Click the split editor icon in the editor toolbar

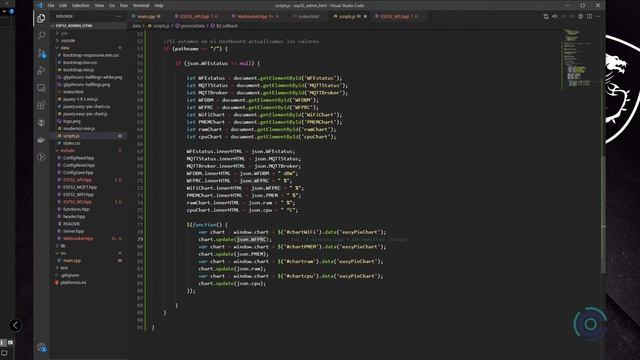click(589, 16)
